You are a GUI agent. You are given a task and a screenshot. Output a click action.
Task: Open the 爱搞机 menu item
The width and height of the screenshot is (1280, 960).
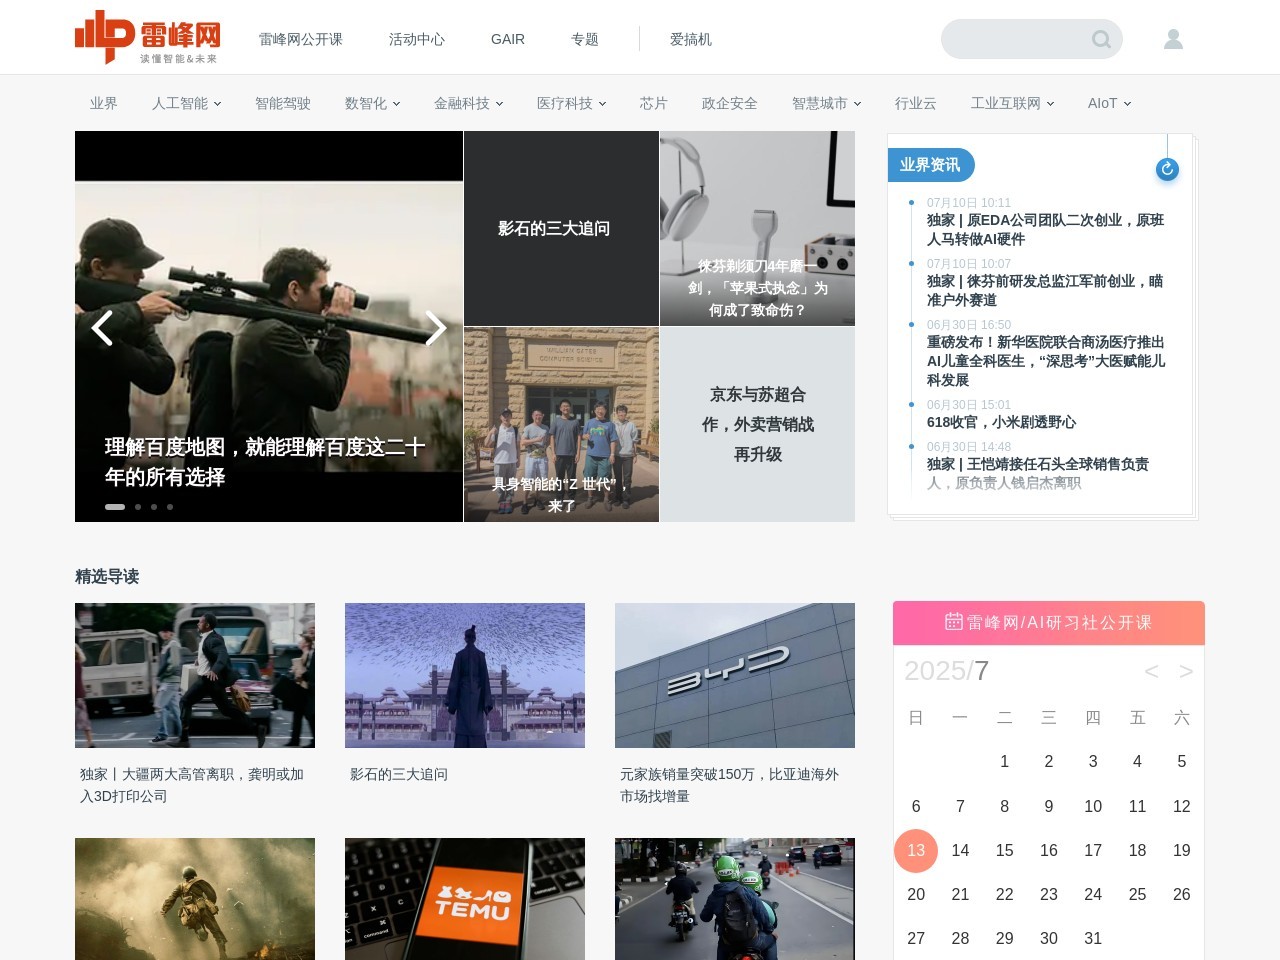pos(691,39)
